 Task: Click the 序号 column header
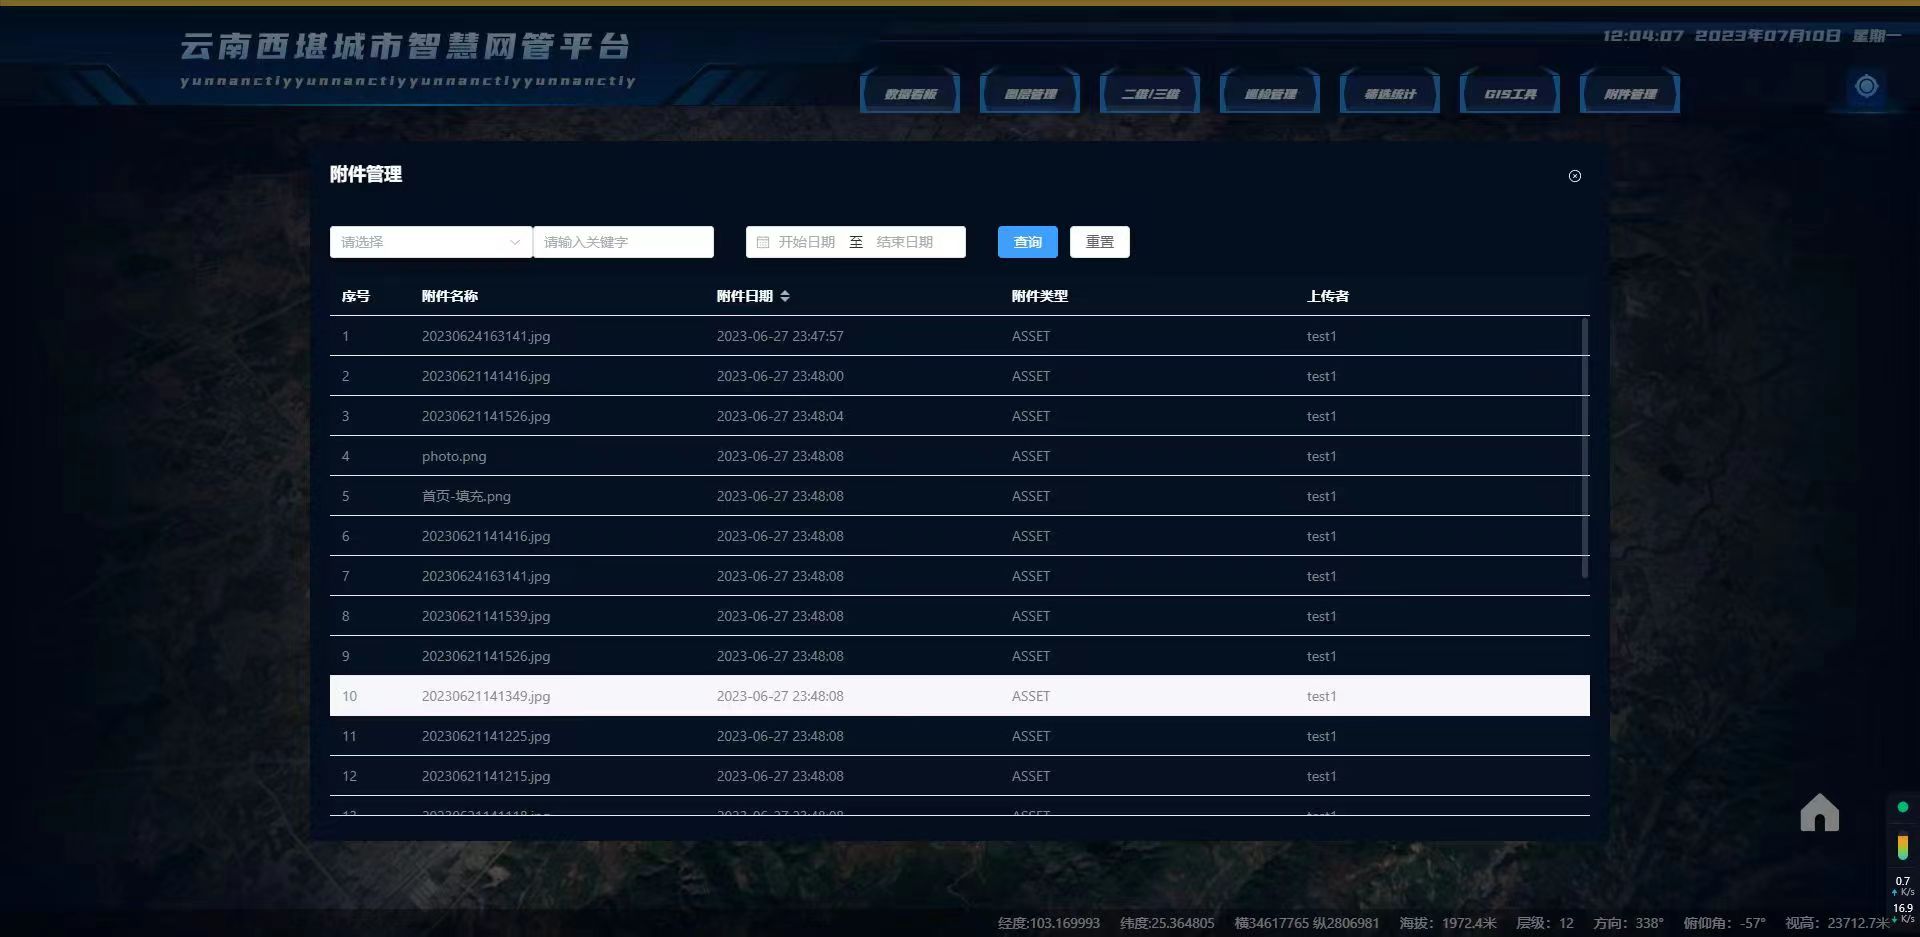click(x=356, y=296)
